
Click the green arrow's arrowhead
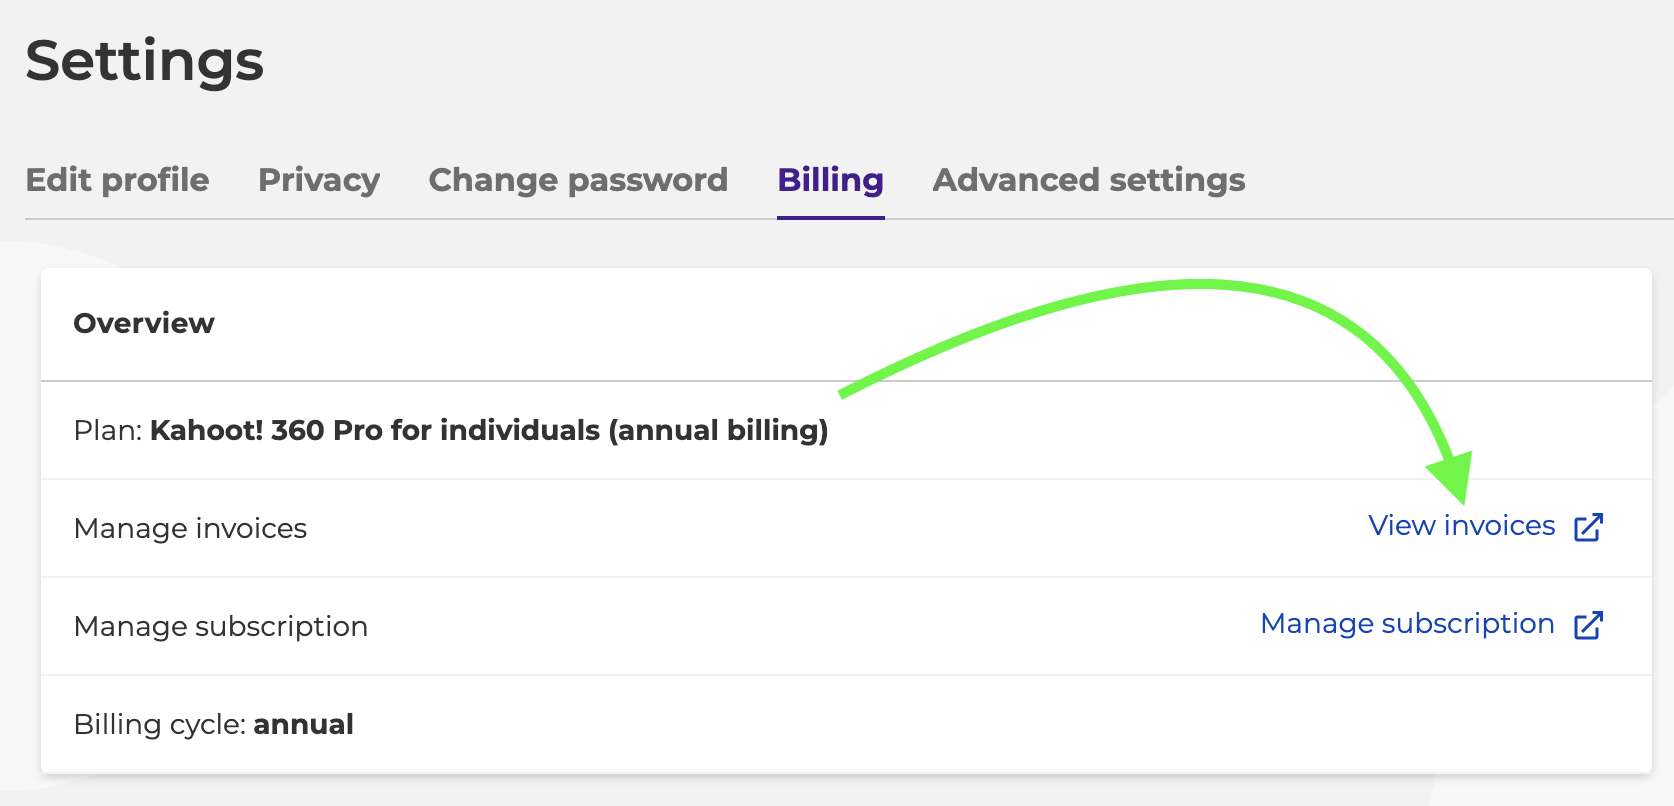coord(1453,477)
